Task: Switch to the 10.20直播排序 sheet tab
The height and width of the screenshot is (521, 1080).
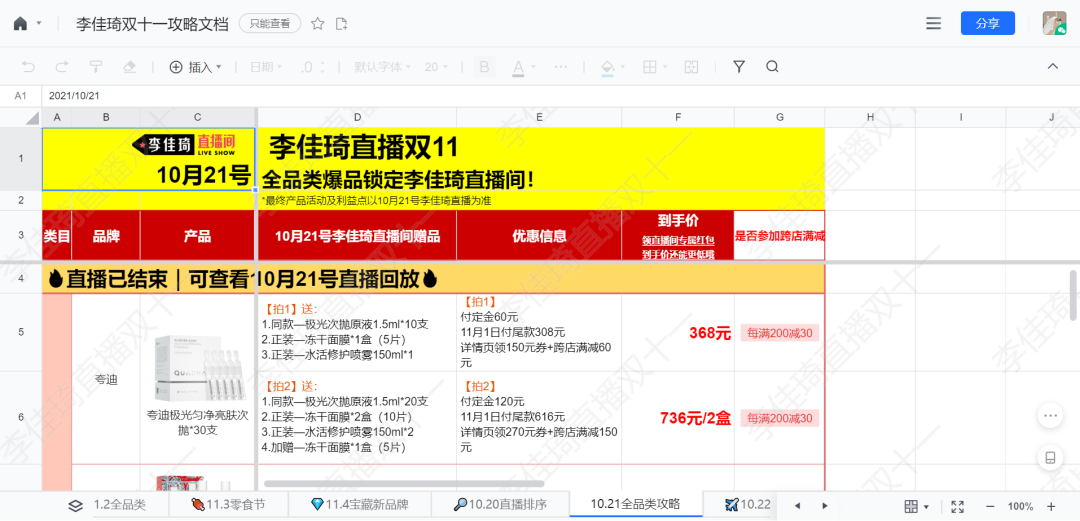Action: 500,505
